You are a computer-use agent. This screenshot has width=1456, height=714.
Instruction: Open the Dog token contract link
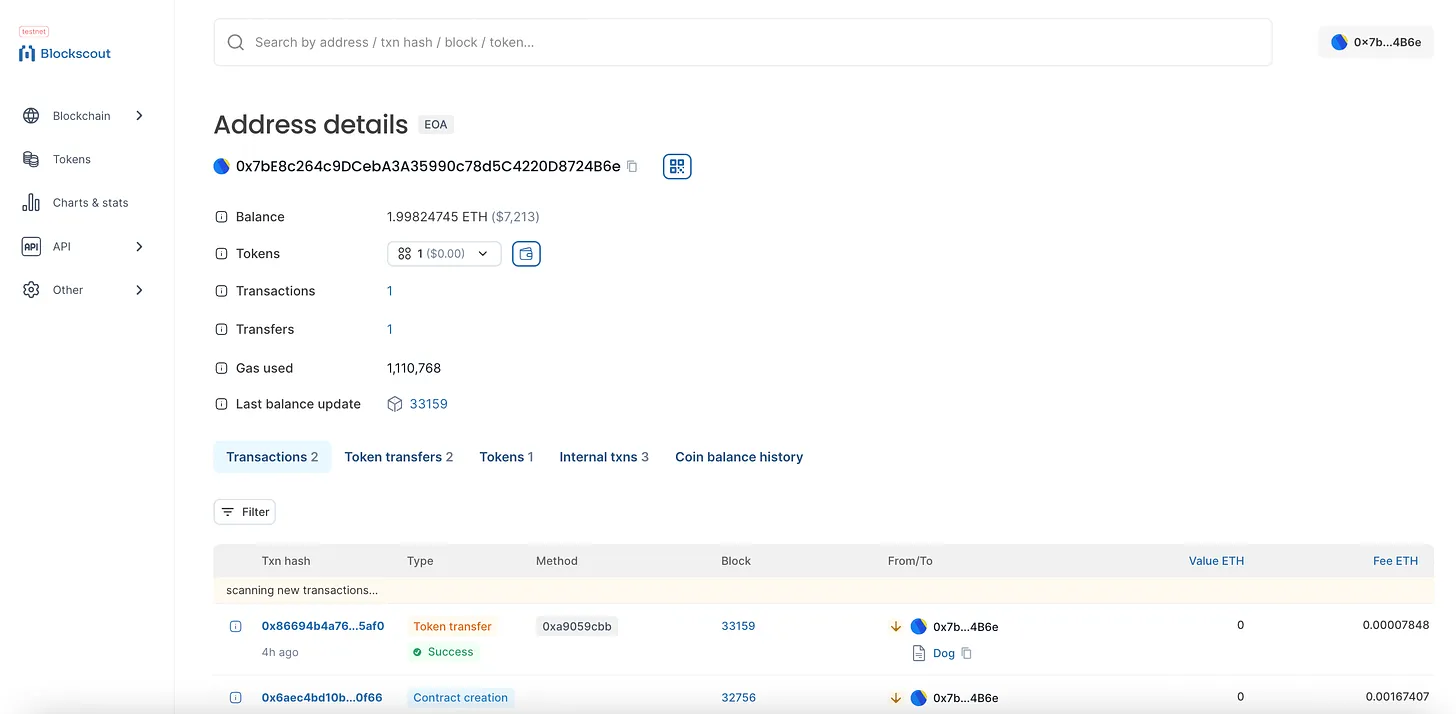944,653
